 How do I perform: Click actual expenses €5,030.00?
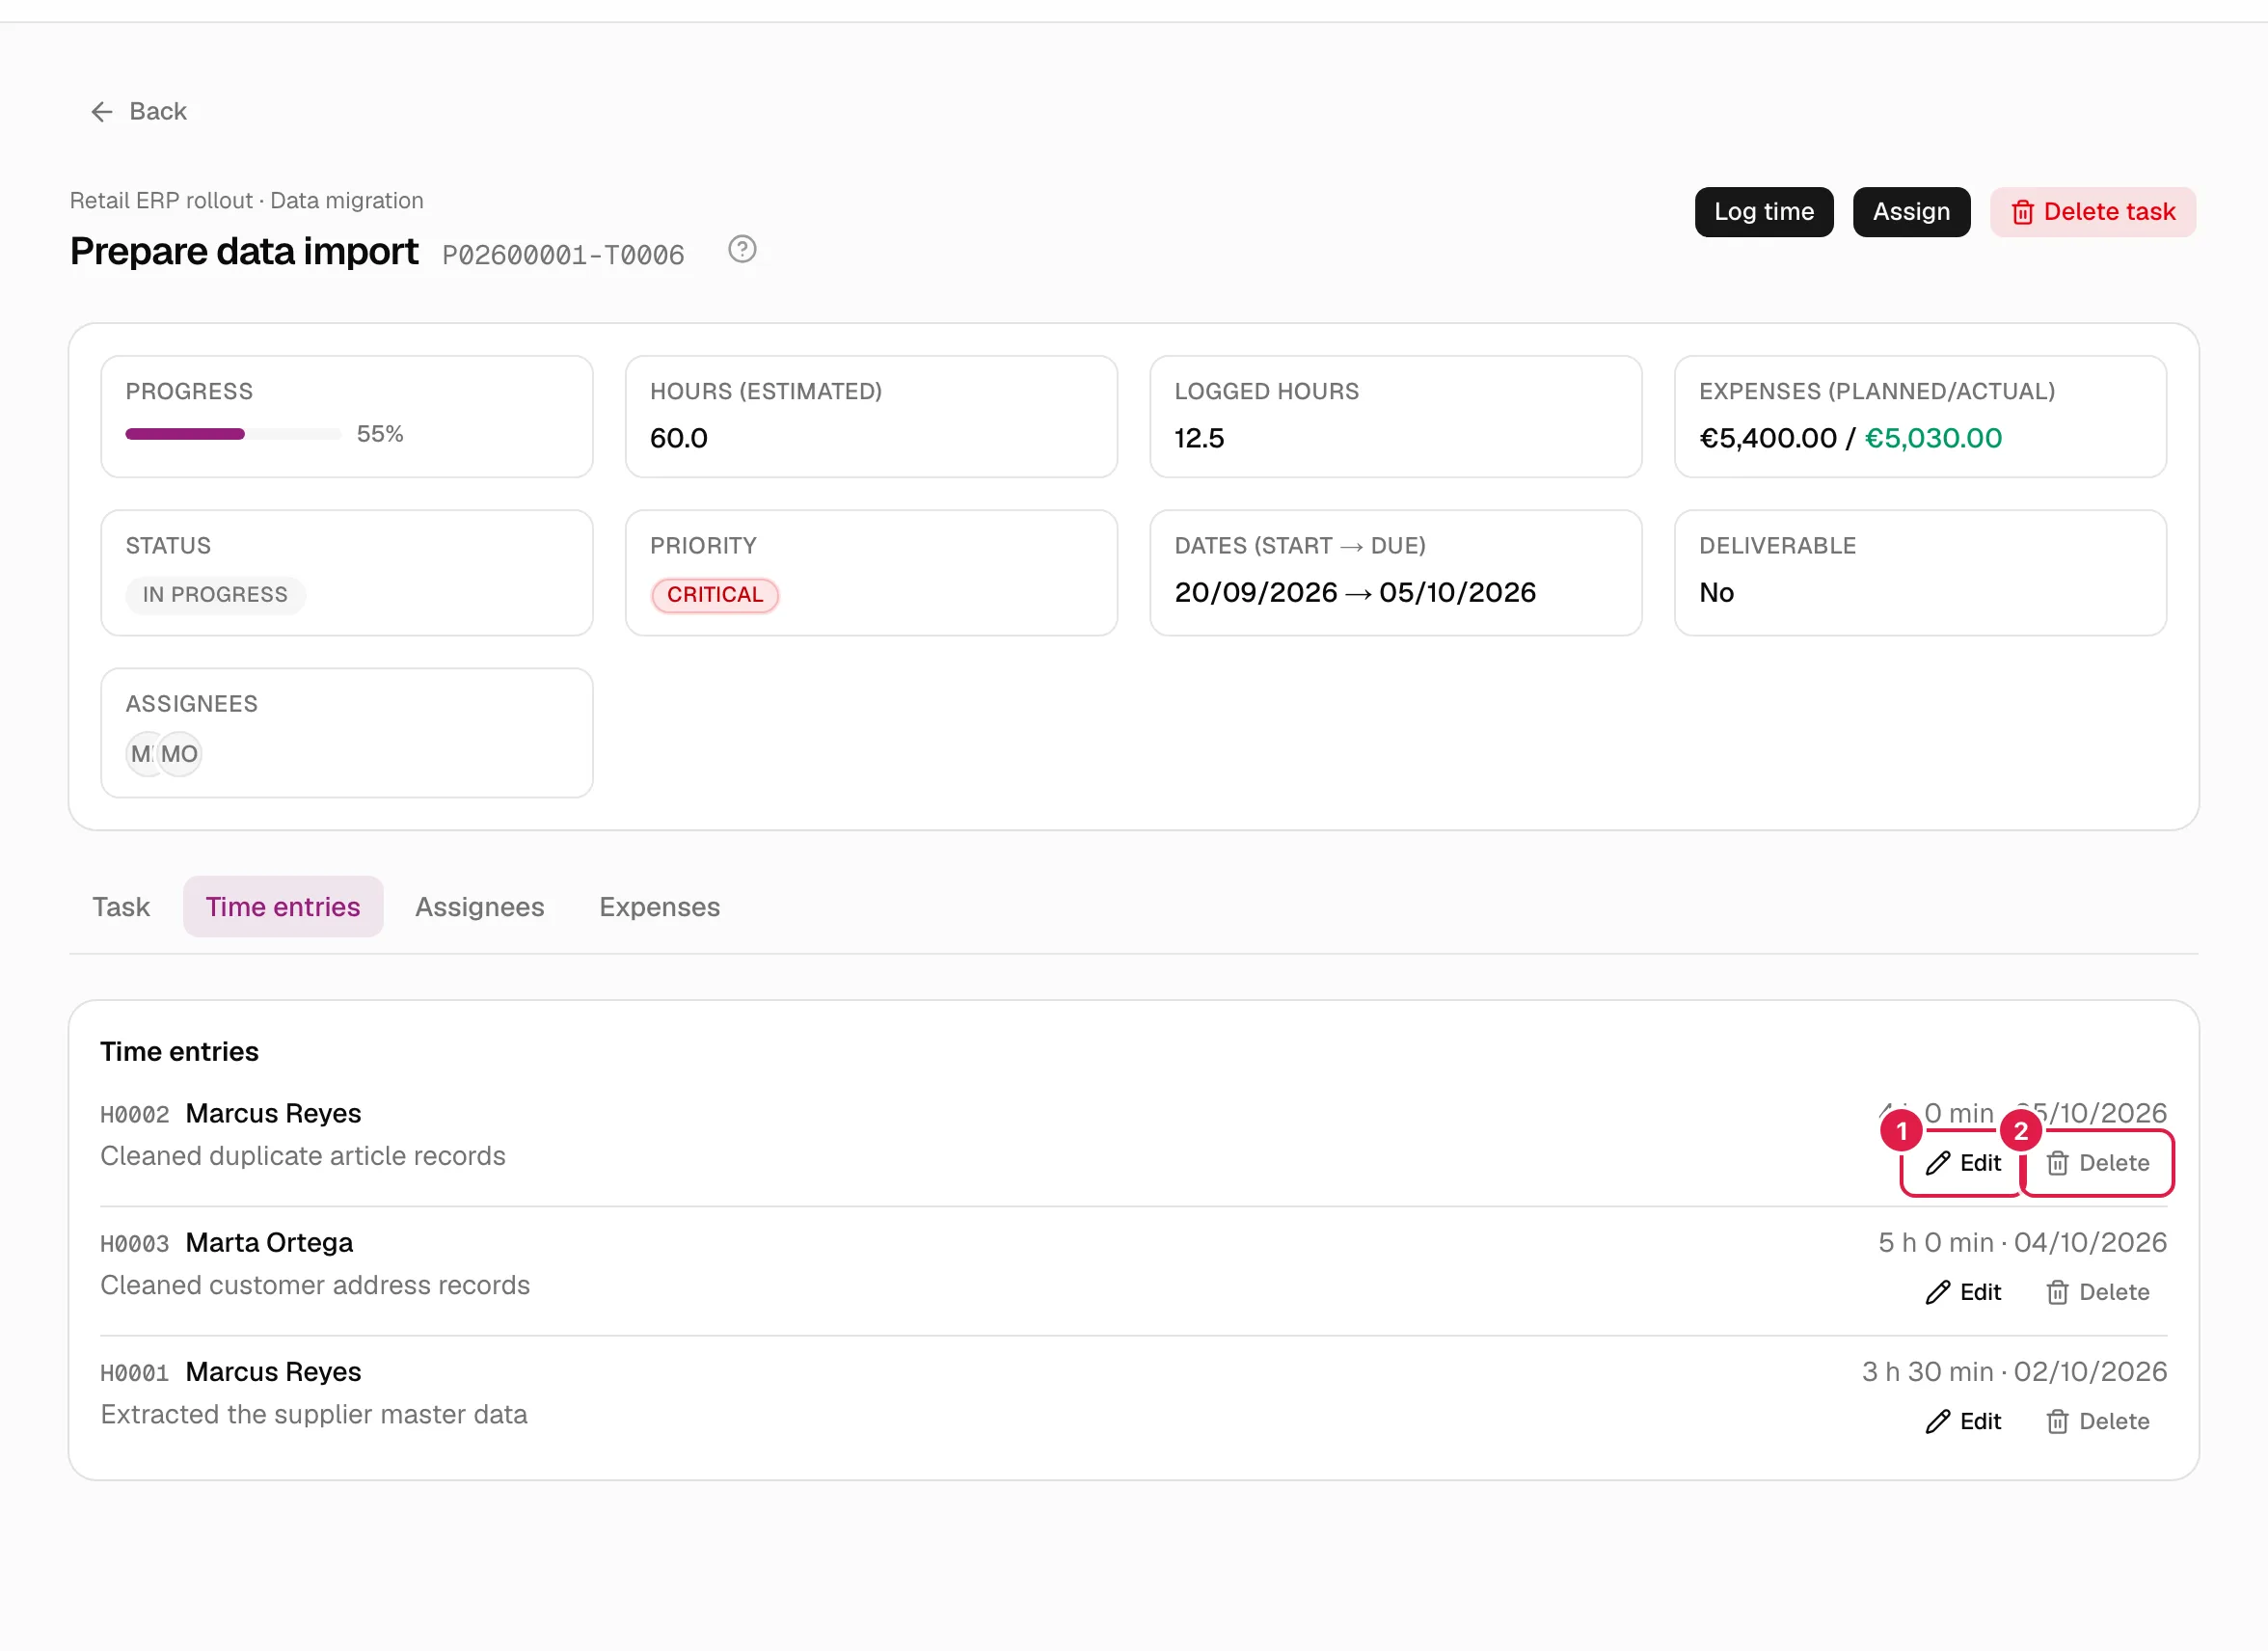coord(1933,438)
